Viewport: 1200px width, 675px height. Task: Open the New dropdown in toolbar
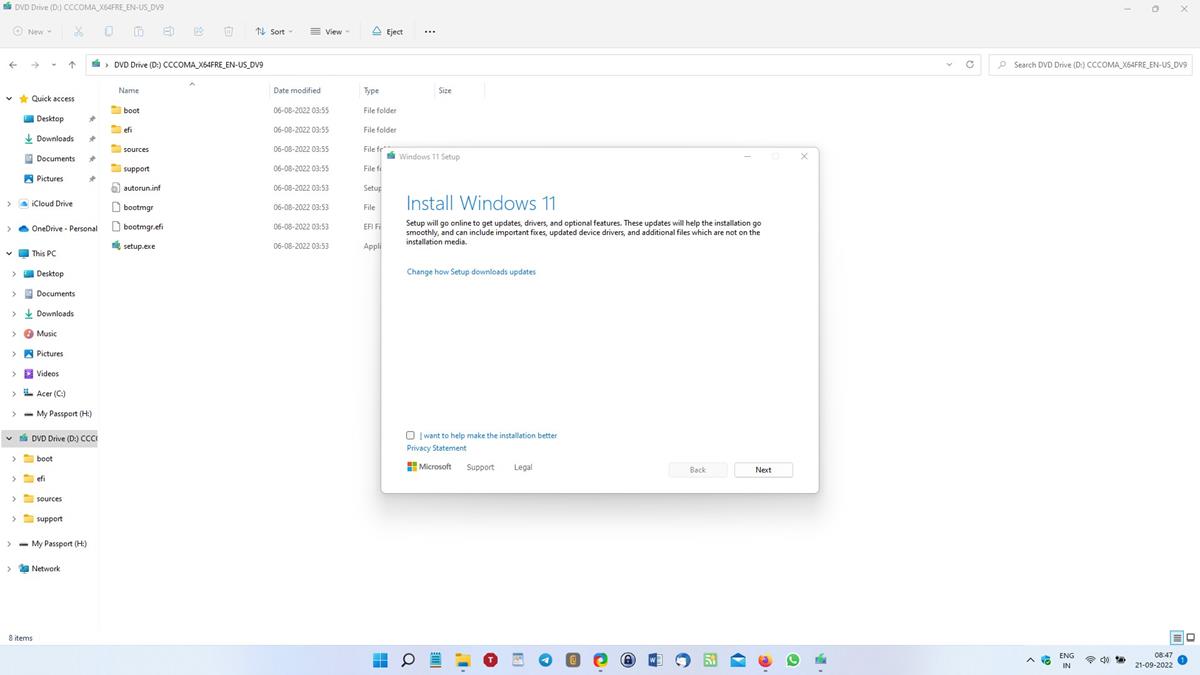(x=32, y=31)
